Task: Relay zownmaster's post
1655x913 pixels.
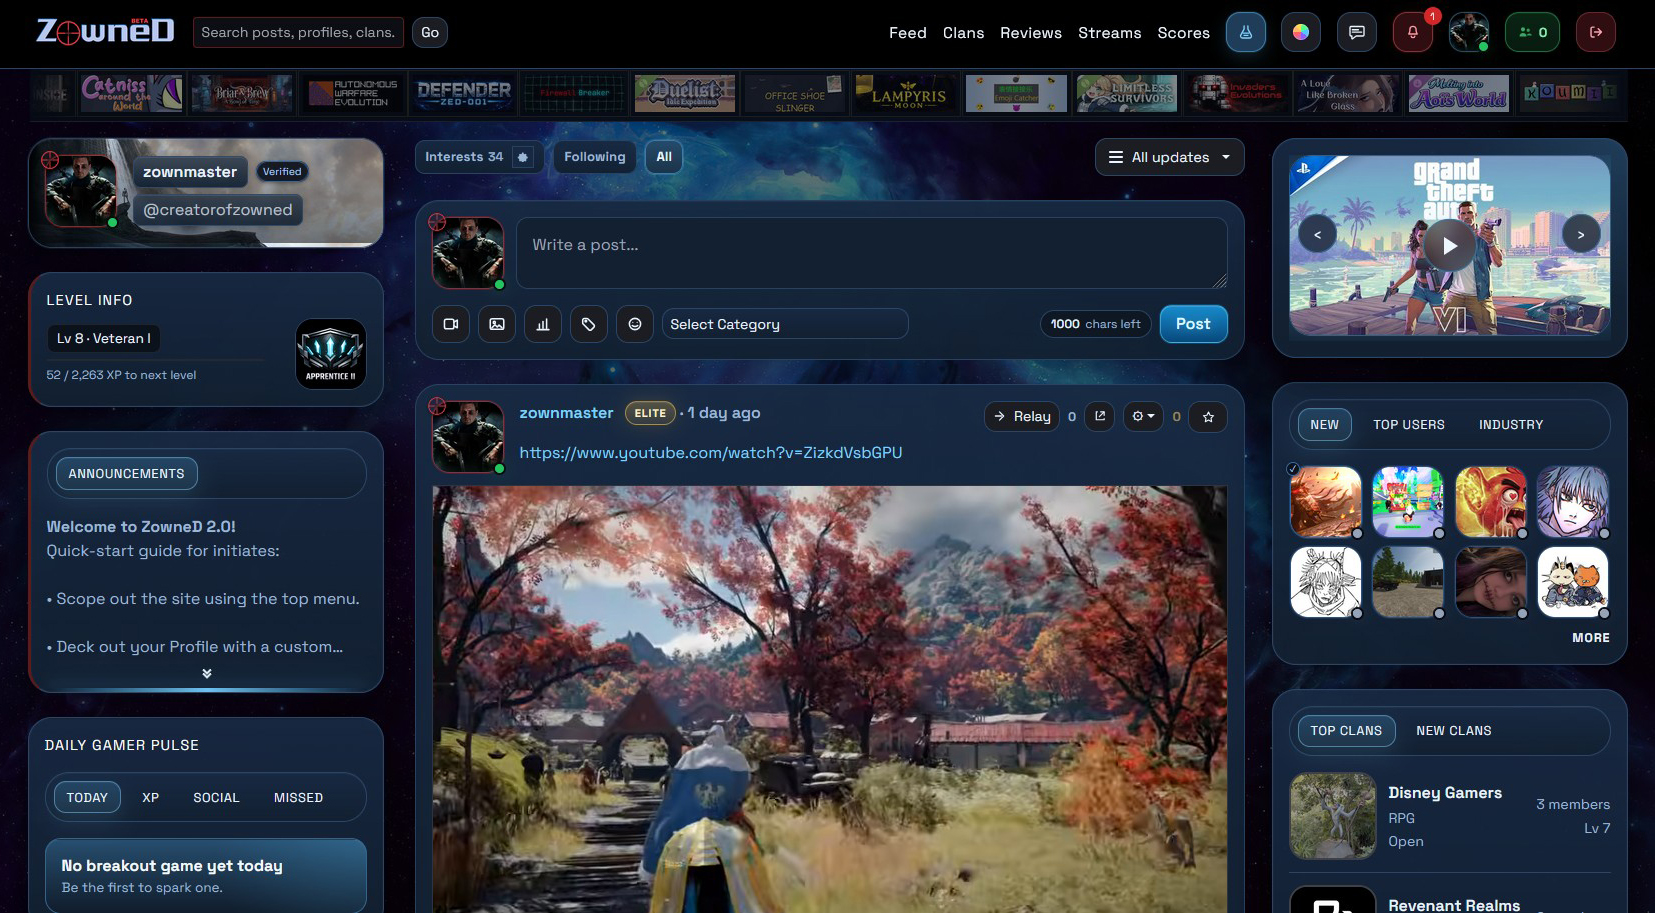Action: click(x=1022, y=416)
